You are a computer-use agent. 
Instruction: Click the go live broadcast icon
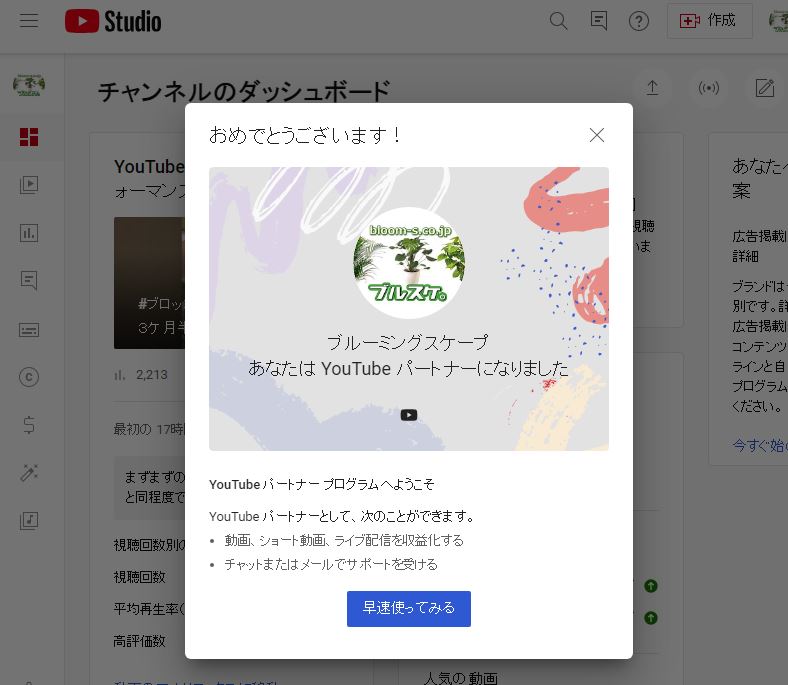[x=709, y=88]
